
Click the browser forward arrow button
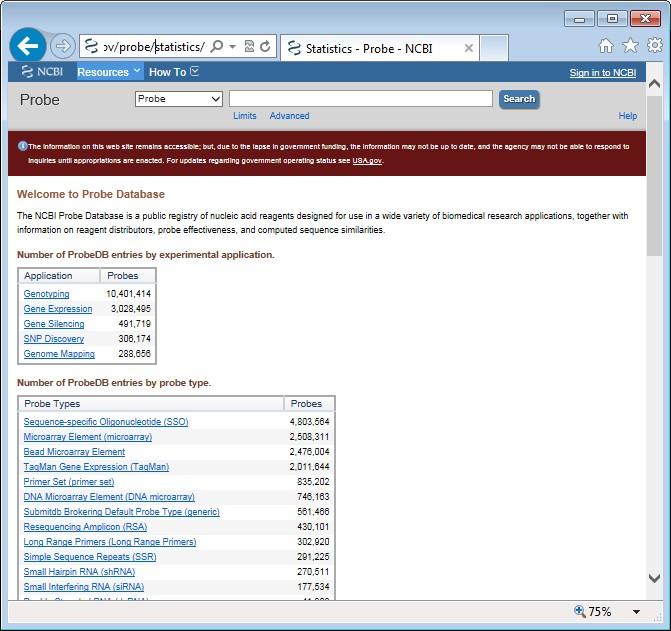click(x=62, y=46)
